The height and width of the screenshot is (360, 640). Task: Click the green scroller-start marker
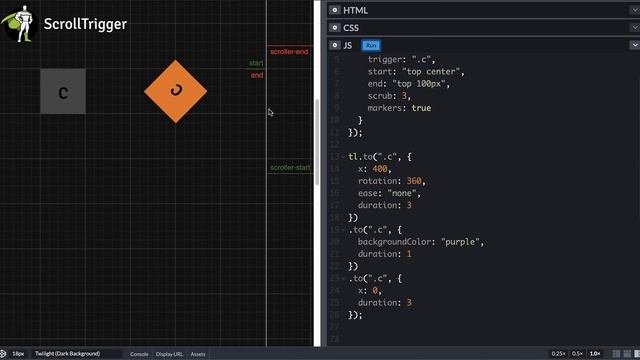[x=290, y=168]
